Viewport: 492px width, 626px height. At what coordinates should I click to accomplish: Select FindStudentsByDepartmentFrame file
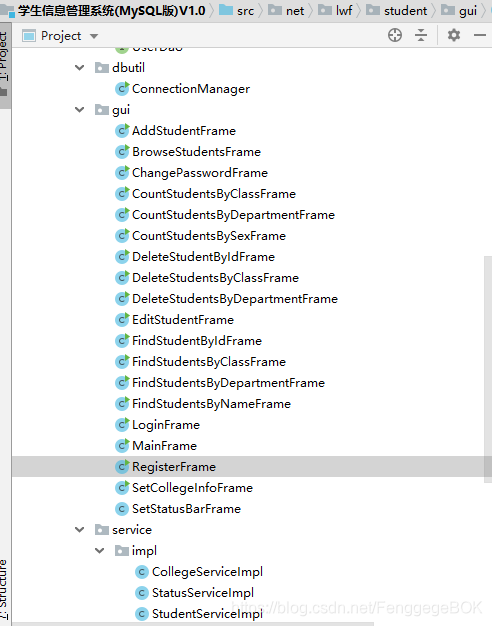[228, 383]
